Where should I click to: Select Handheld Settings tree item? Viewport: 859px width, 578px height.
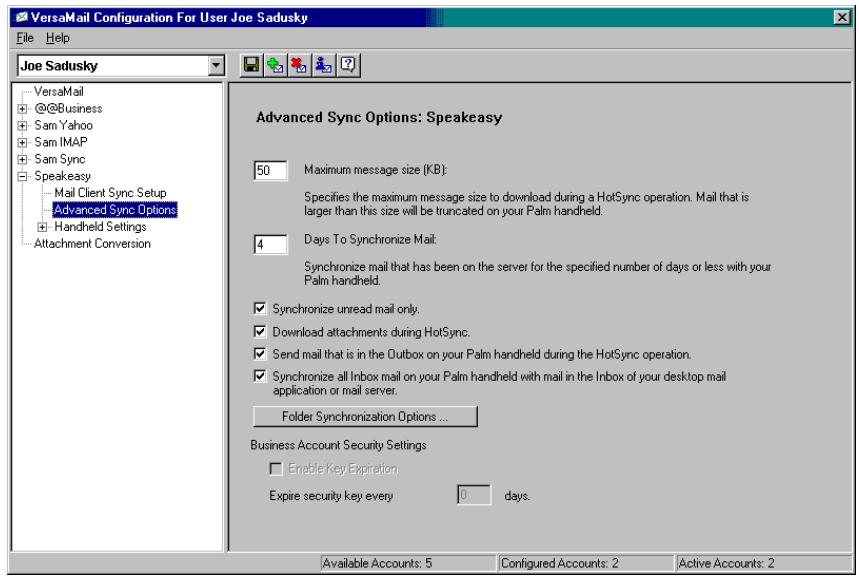100,227
